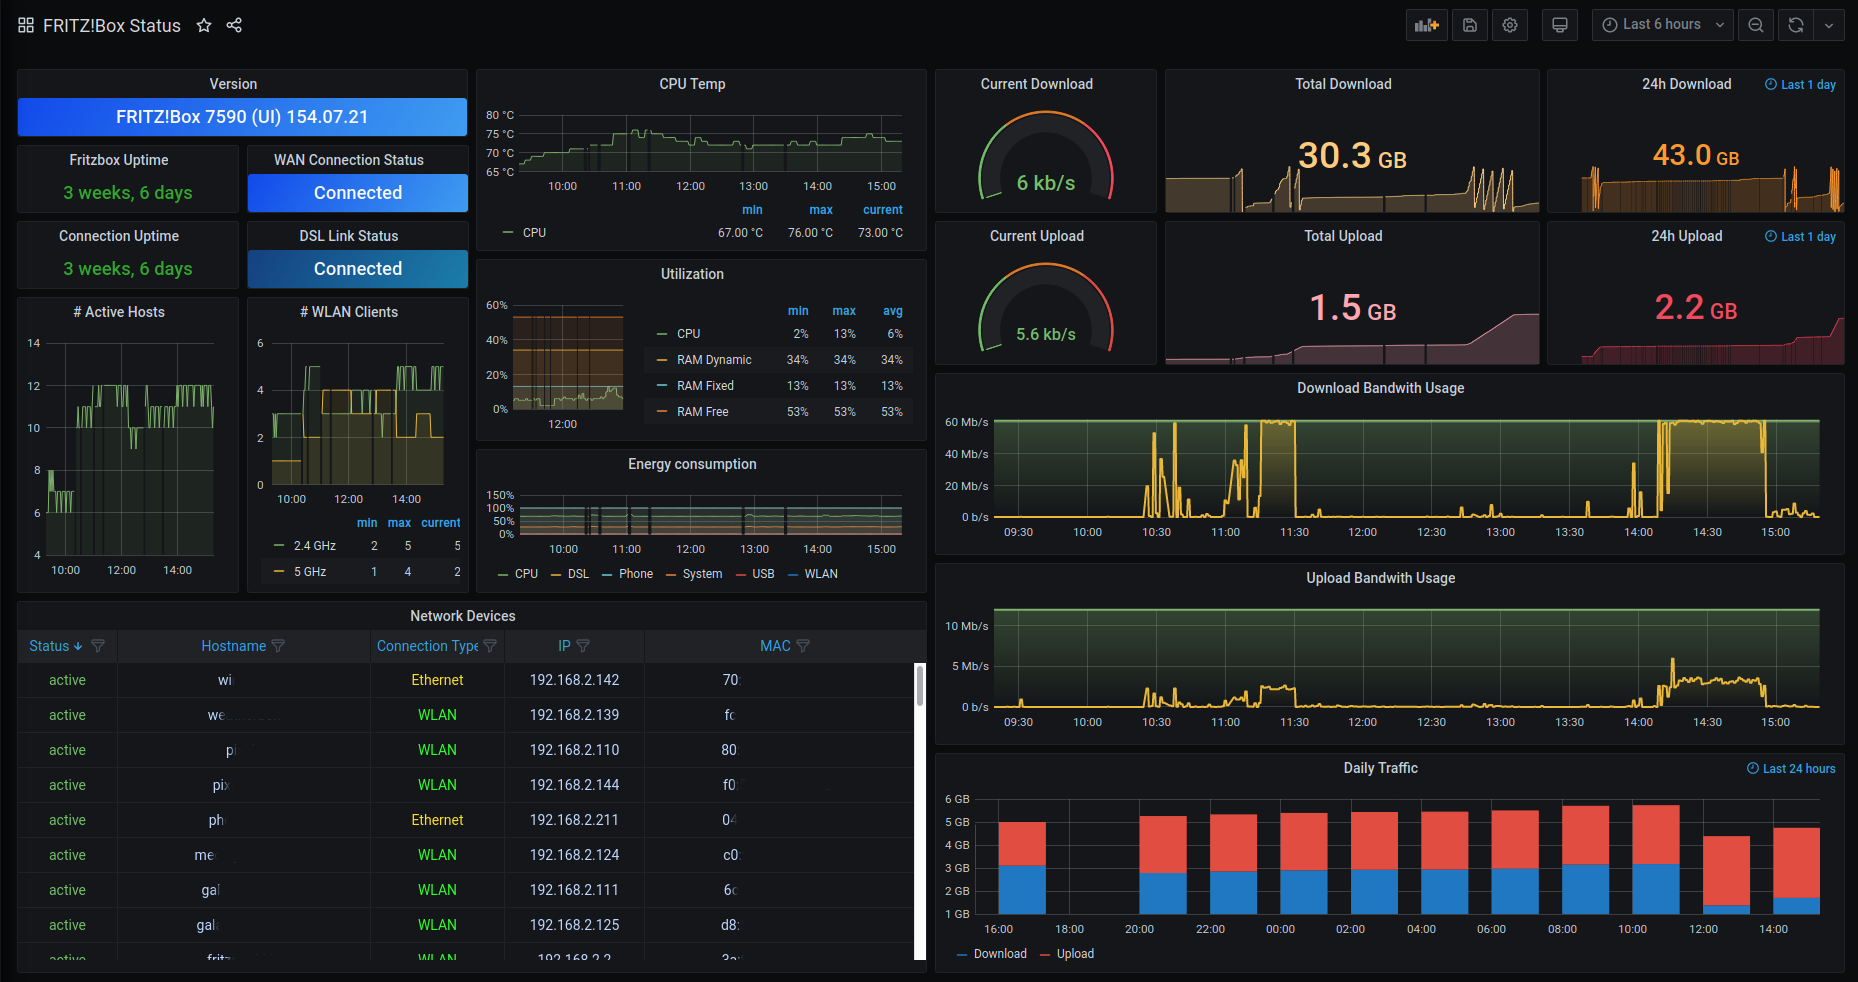Image resolution: width=1858 pixels, height=982 pixels.
Task: Filter the Status column
Action: pos(98,646)
